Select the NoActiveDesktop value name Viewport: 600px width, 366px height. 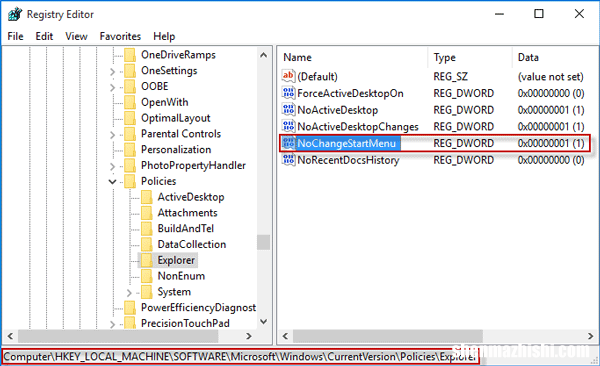pyautogui.click(x=338, y=110)
